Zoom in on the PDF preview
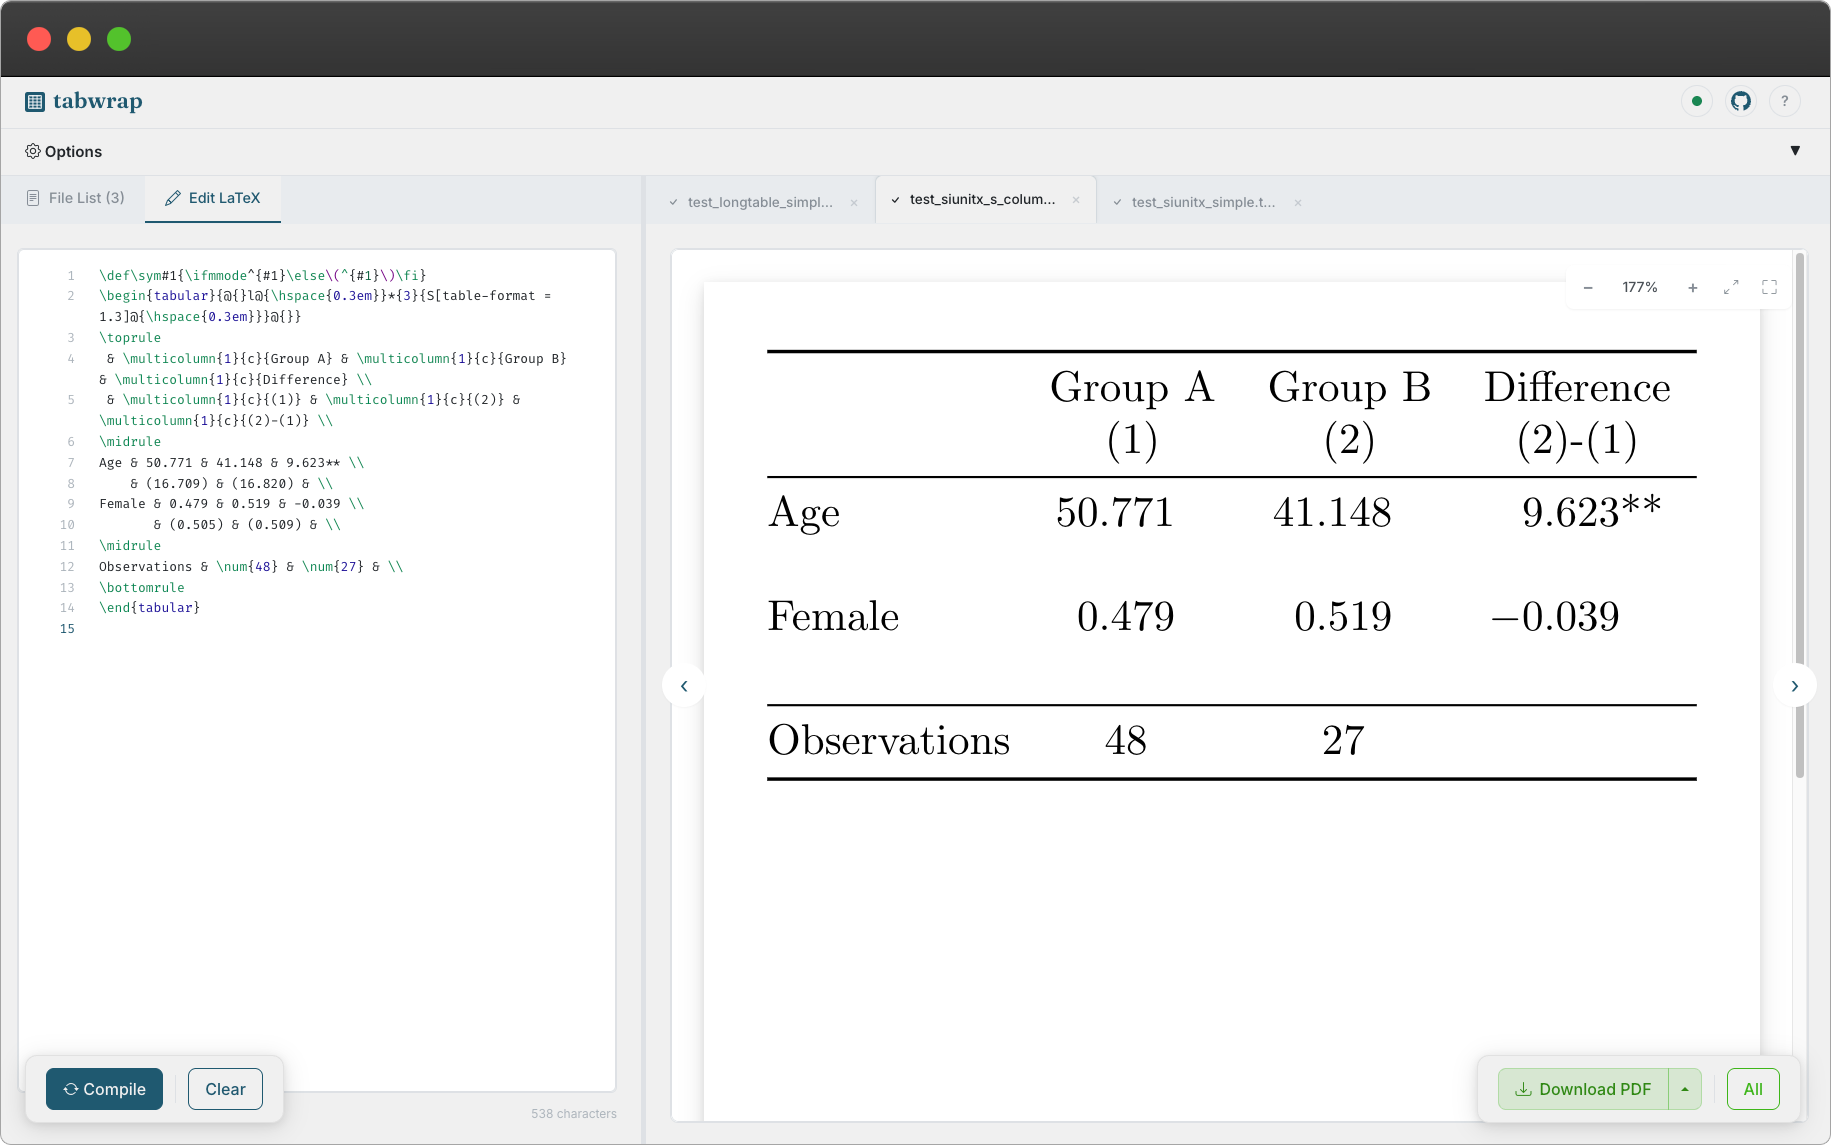The height and width of the screenshot is (1145, 1831). pos(1693,287)
